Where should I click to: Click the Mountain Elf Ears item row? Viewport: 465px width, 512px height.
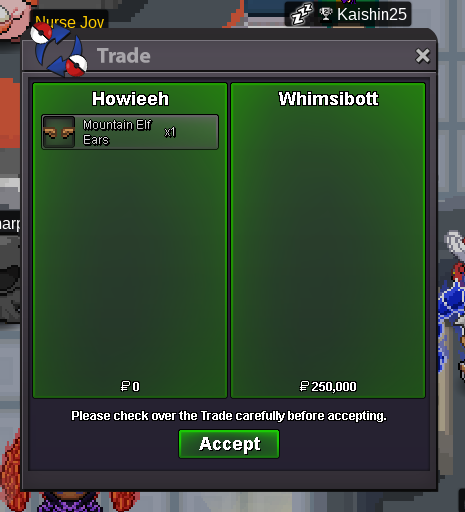[130, 132]
